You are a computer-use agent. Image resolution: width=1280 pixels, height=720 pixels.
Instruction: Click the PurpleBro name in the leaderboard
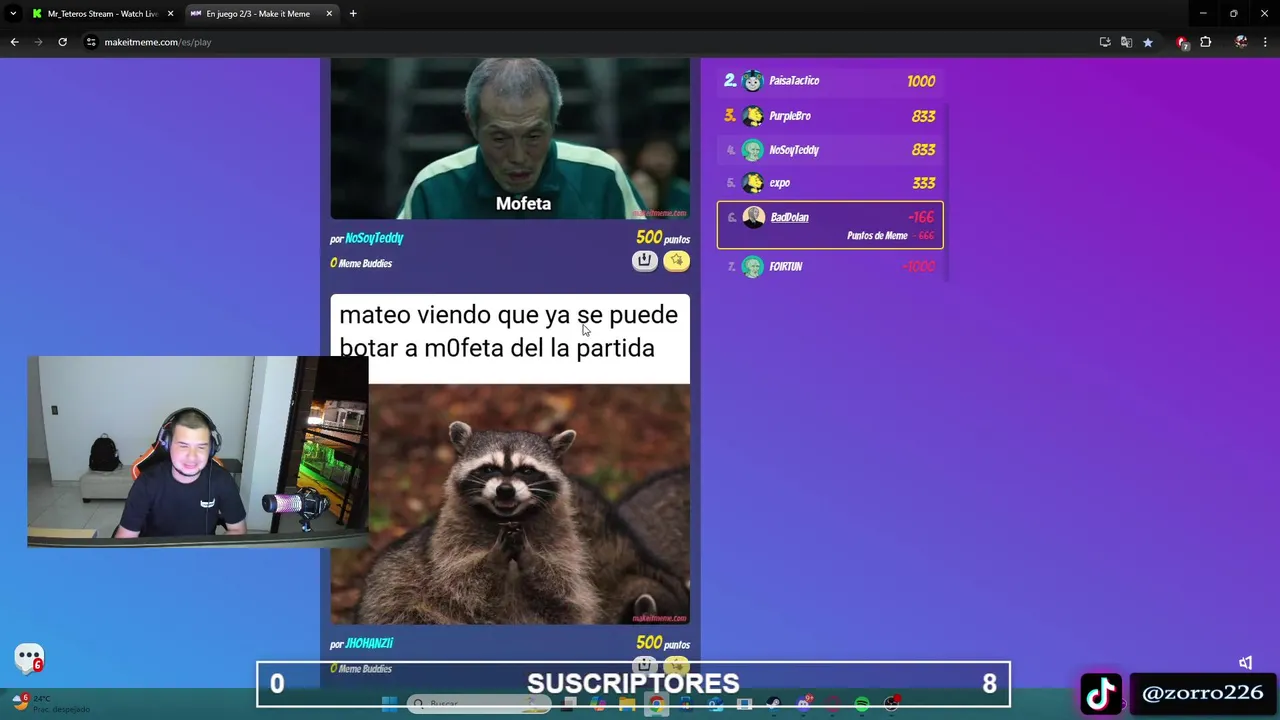(x=790, y=116)
